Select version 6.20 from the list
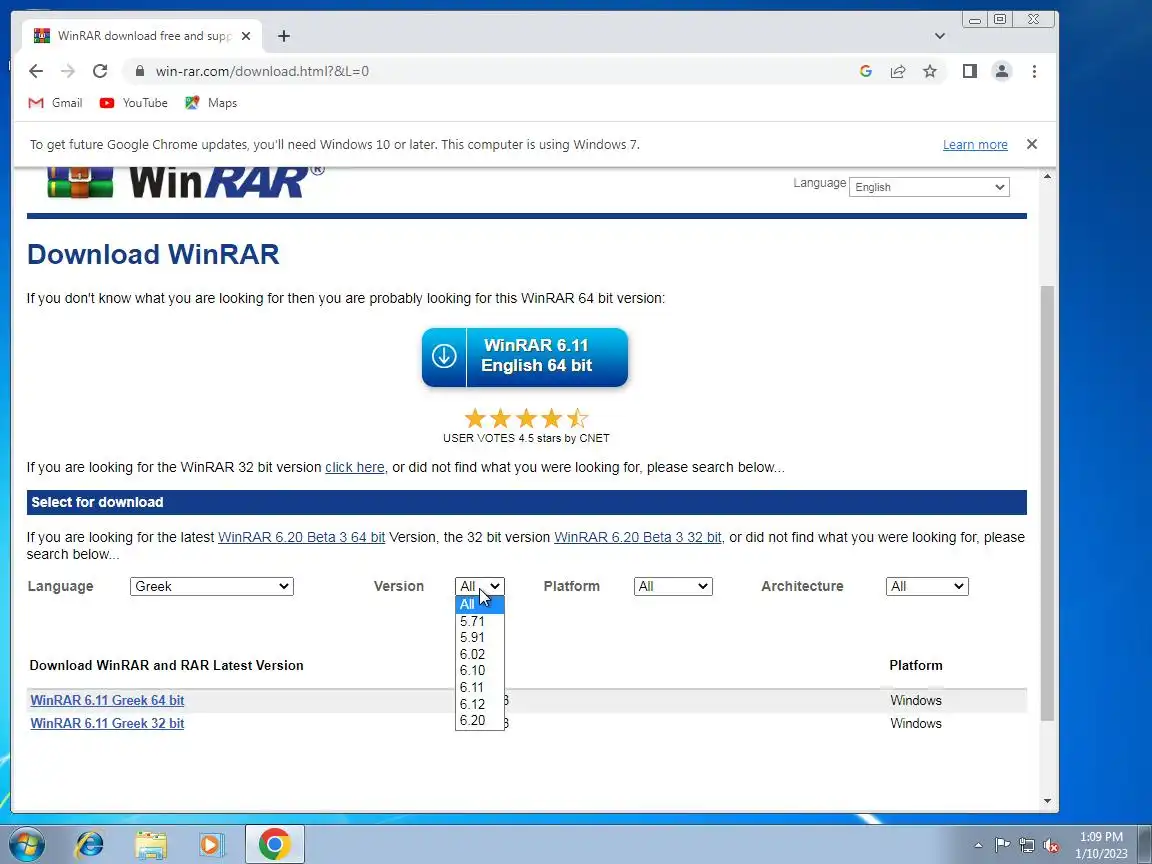 [x=480, y=721]
